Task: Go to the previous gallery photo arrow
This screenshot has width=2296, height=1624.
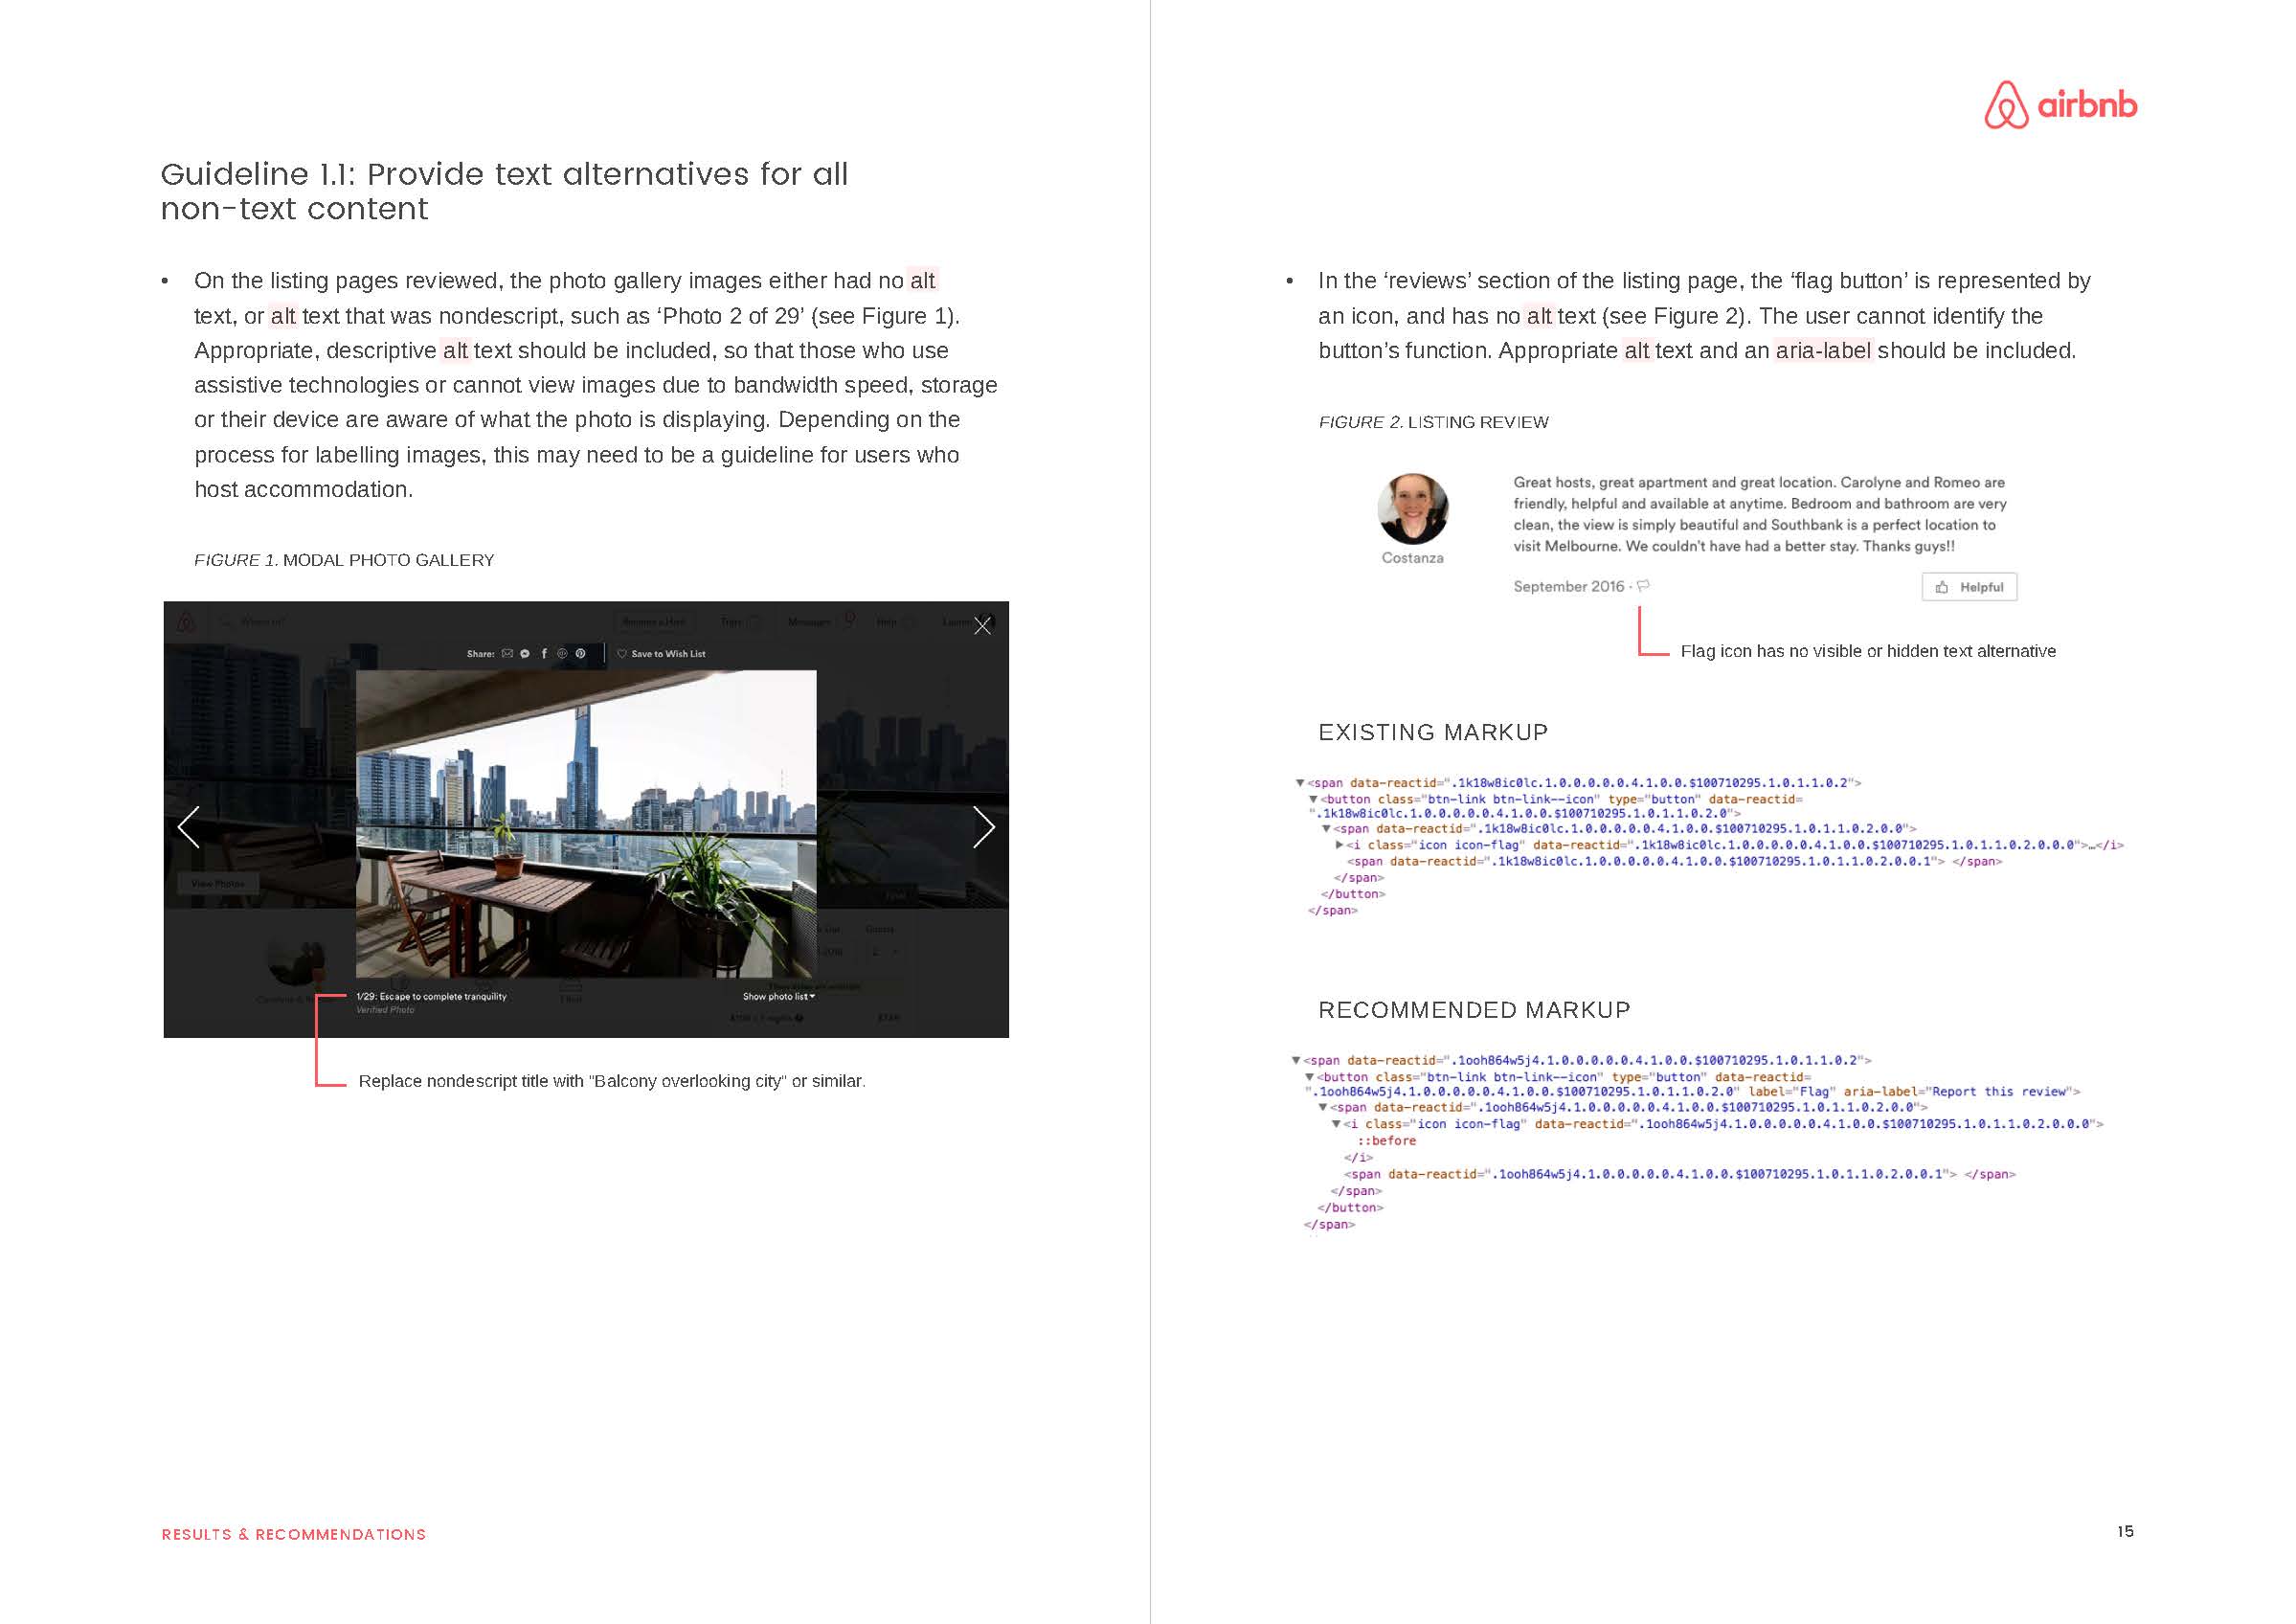Action: coord(188,827)
